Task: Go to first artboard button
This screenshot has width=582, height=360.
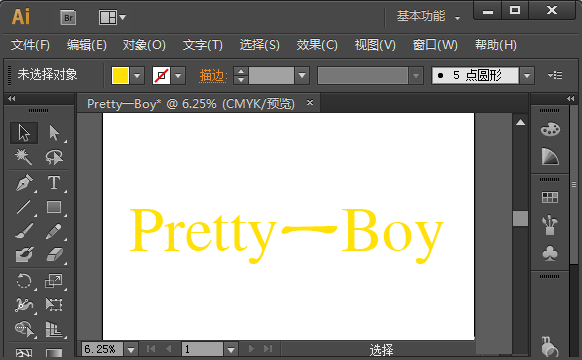Action: 151,349
